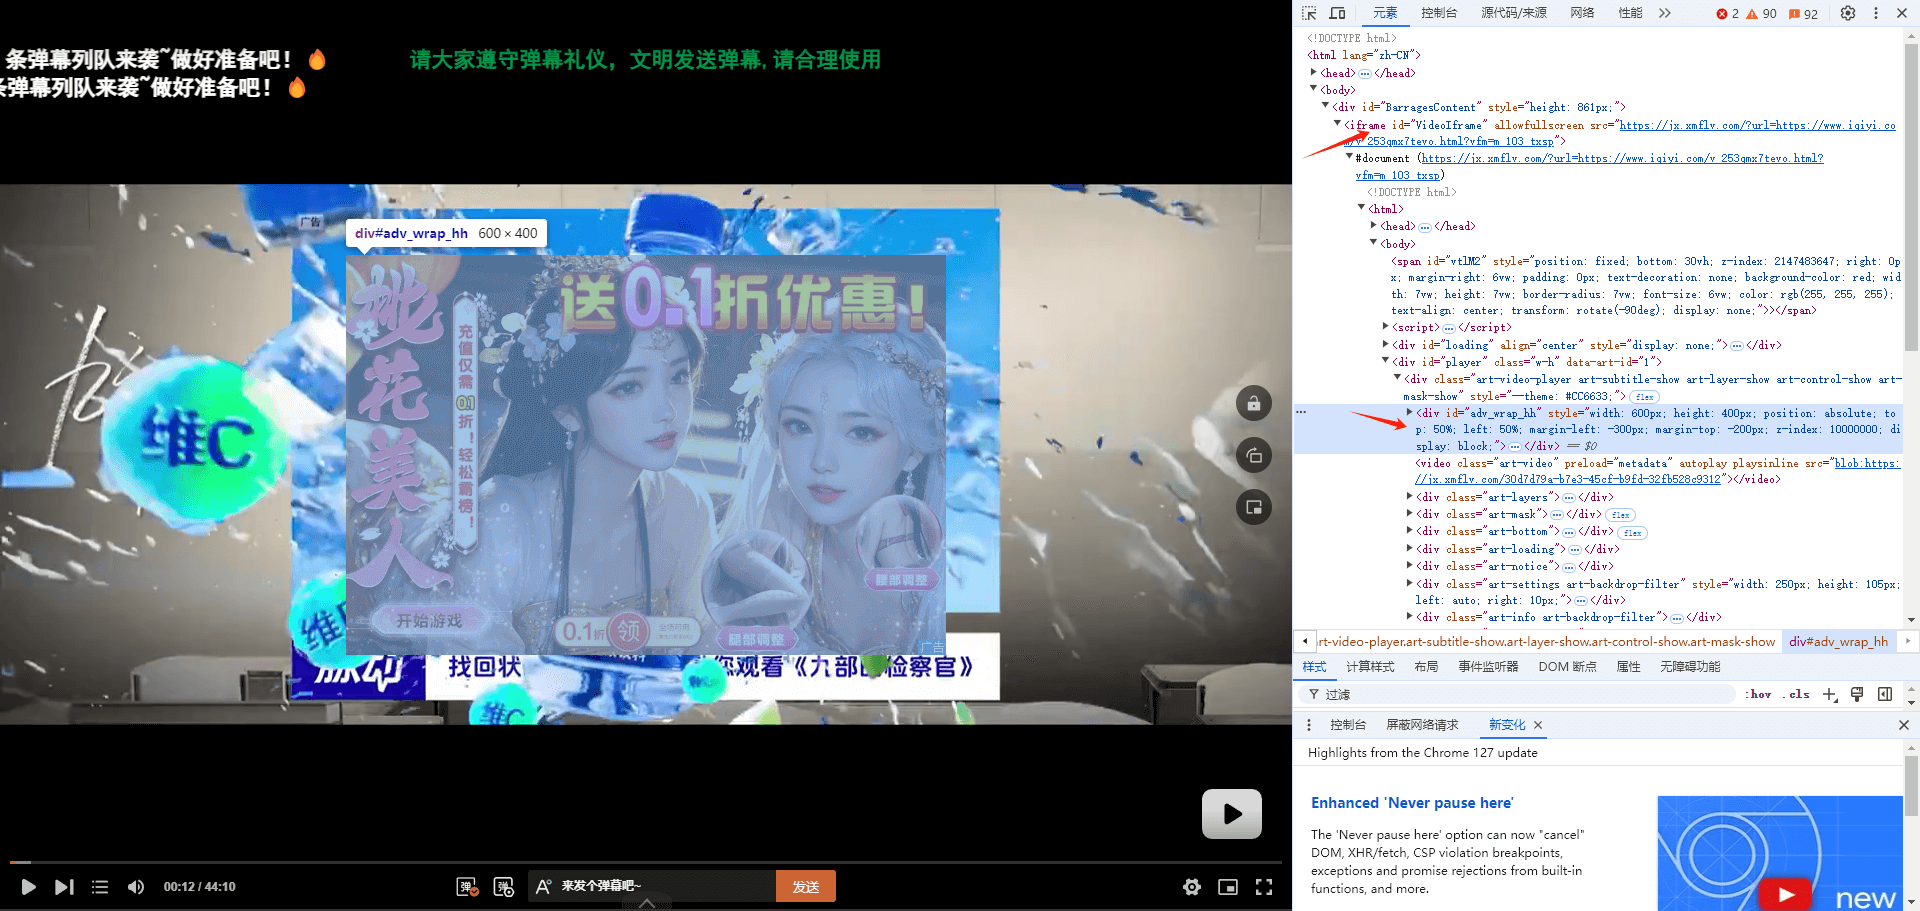This screenshot has width=1920, height=911.
Task: Select div#adv_wrap_hh breadcrumb
Action: (x=1838, y=642)
